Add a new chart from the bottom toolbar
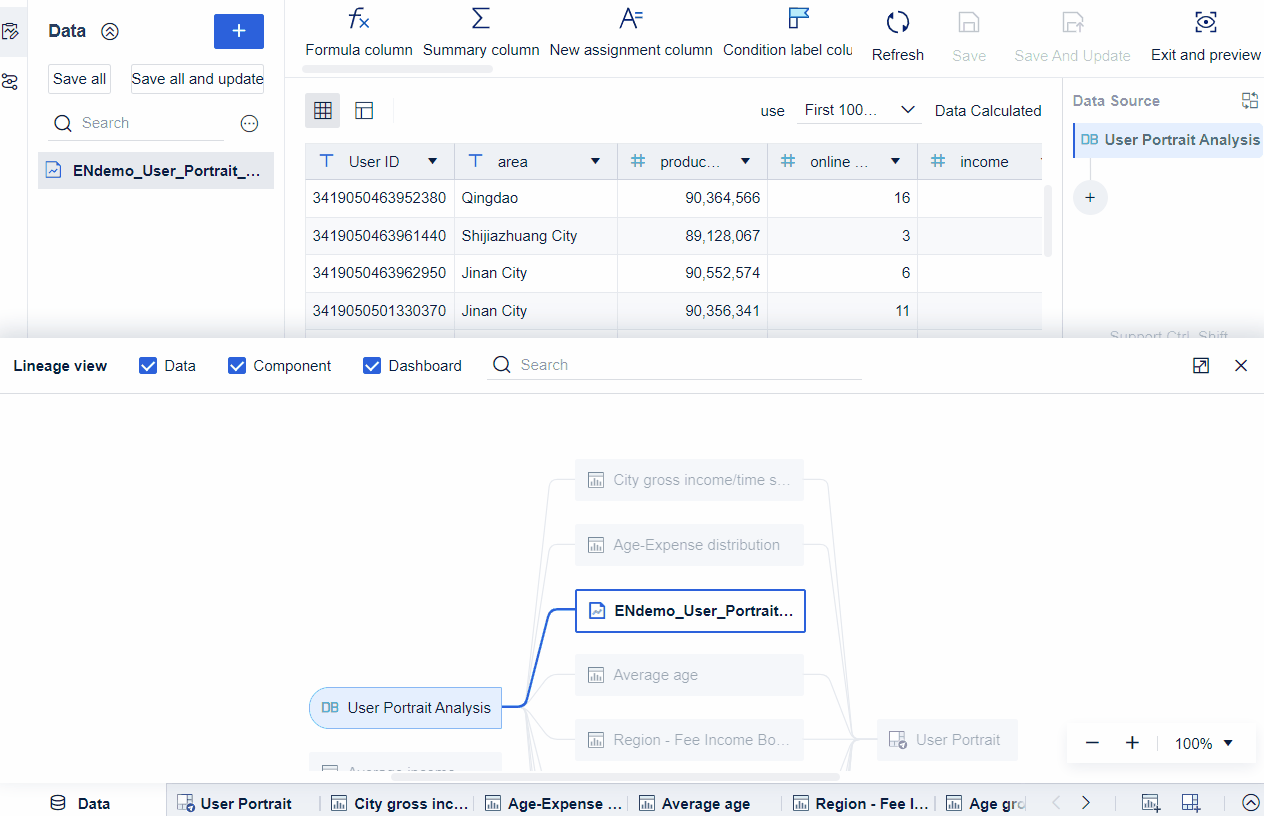1264x816 pixels. coord(1149,802)
